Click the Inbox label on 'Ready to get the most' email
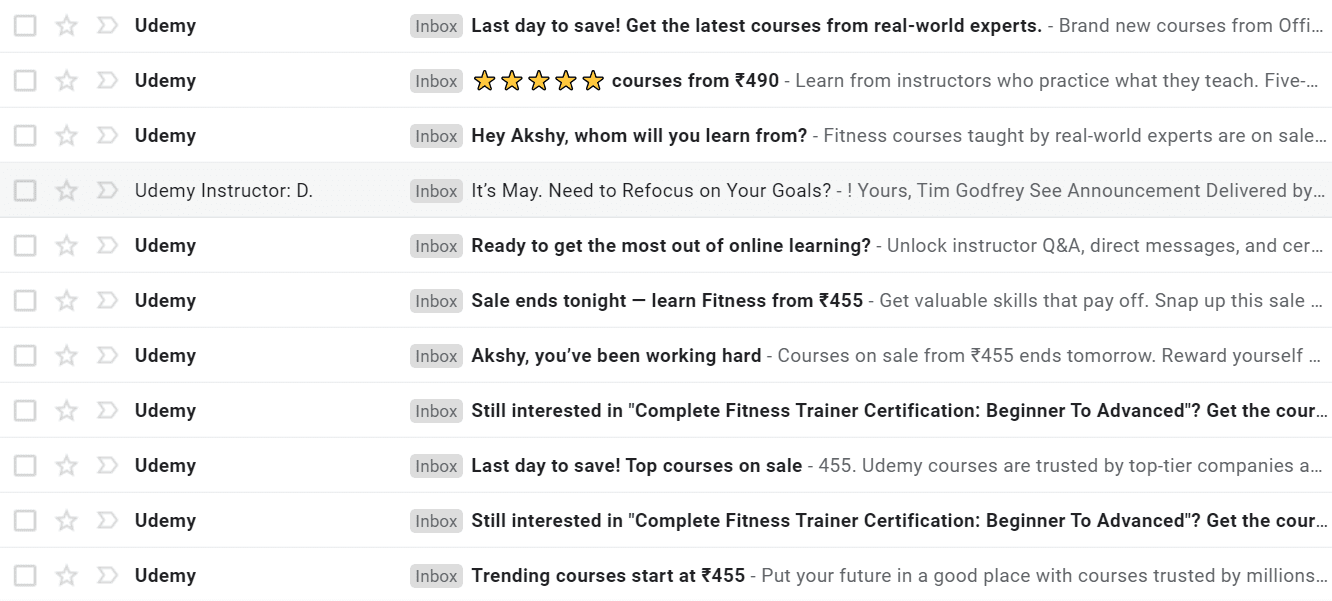This screenshot has height=601, width=1332. point(436,246)
